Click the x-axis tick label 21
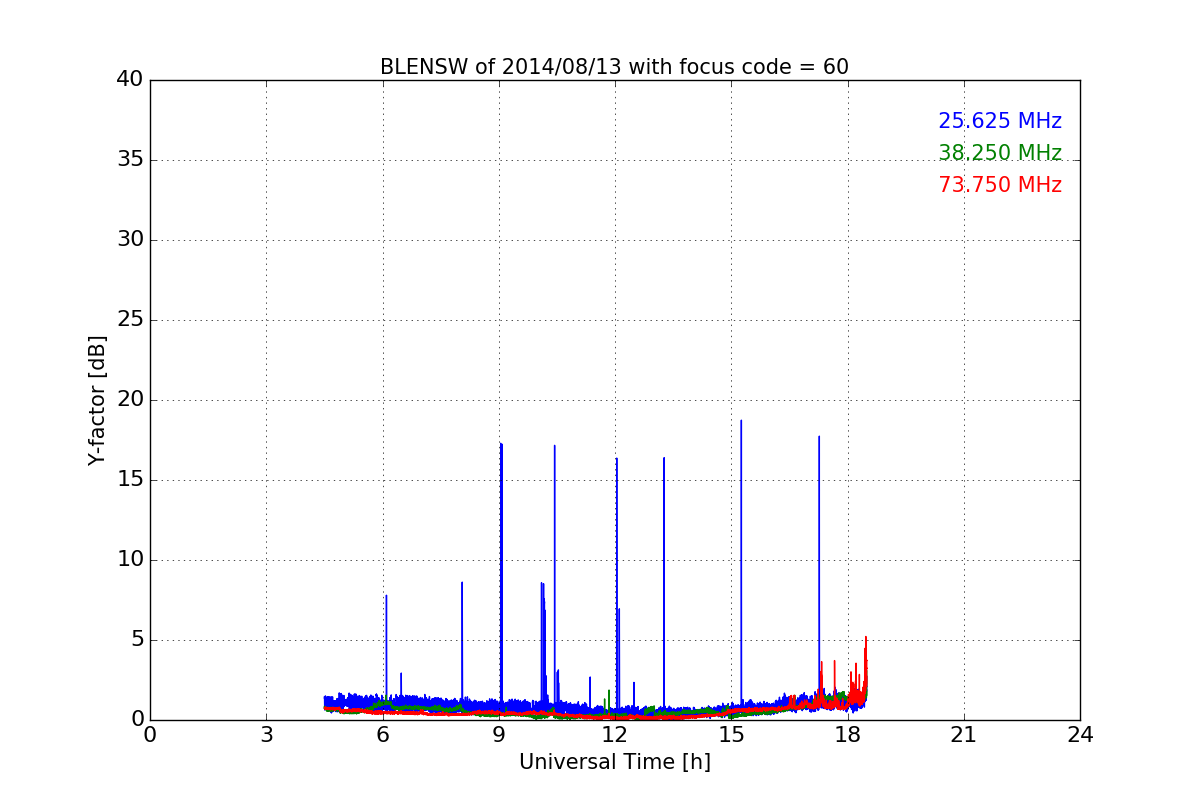Image resolution: width=1200 pixels, height=800 pixels. coord(964,735)
